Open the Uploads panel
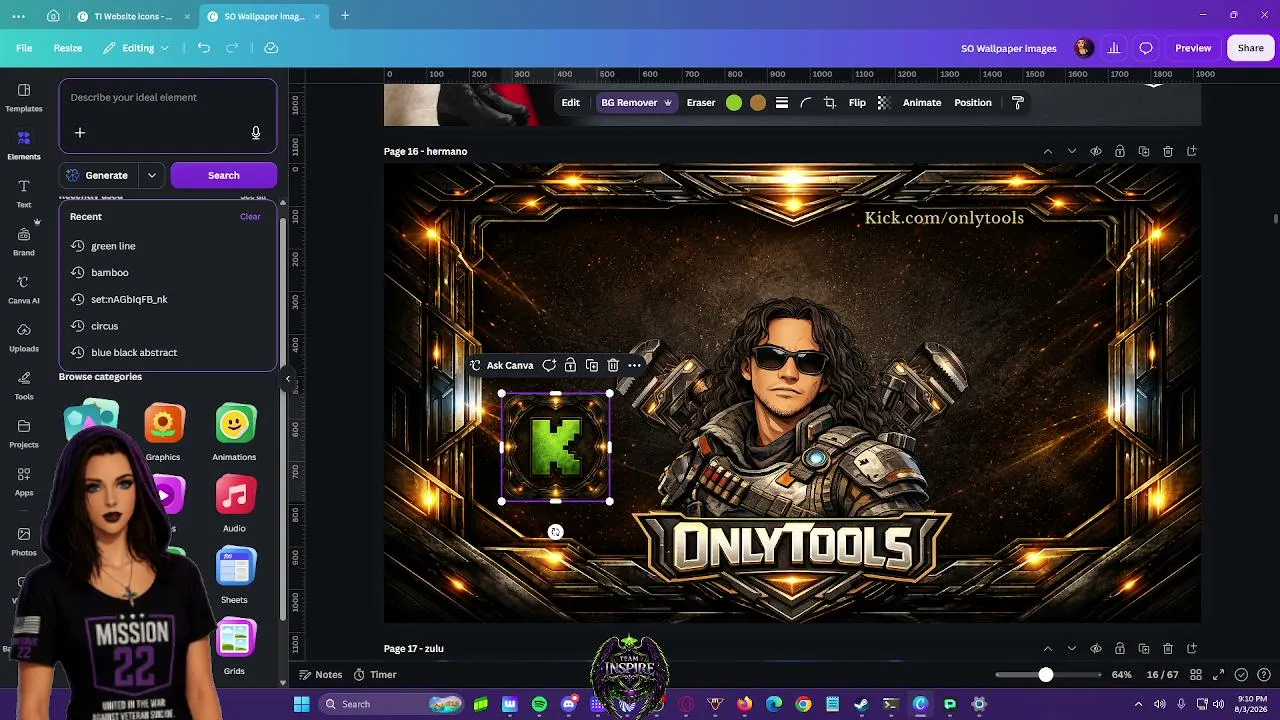The height and width of the screenshot is (720, 1280). click(x=24, y=337)
